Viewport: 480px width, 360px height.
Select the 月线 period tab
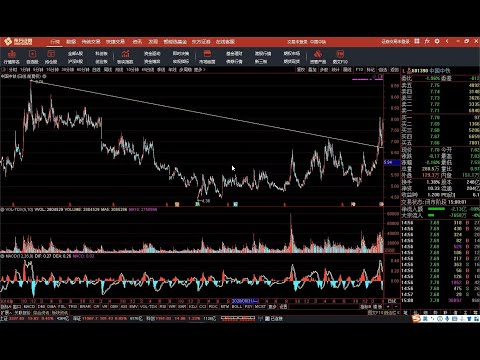[119, 70]
